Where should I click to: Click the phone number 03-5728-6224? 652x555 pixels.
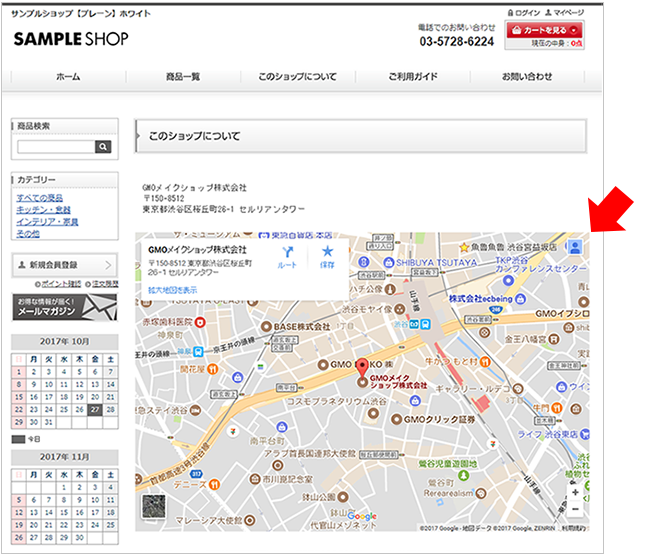(x=457, y=42)
